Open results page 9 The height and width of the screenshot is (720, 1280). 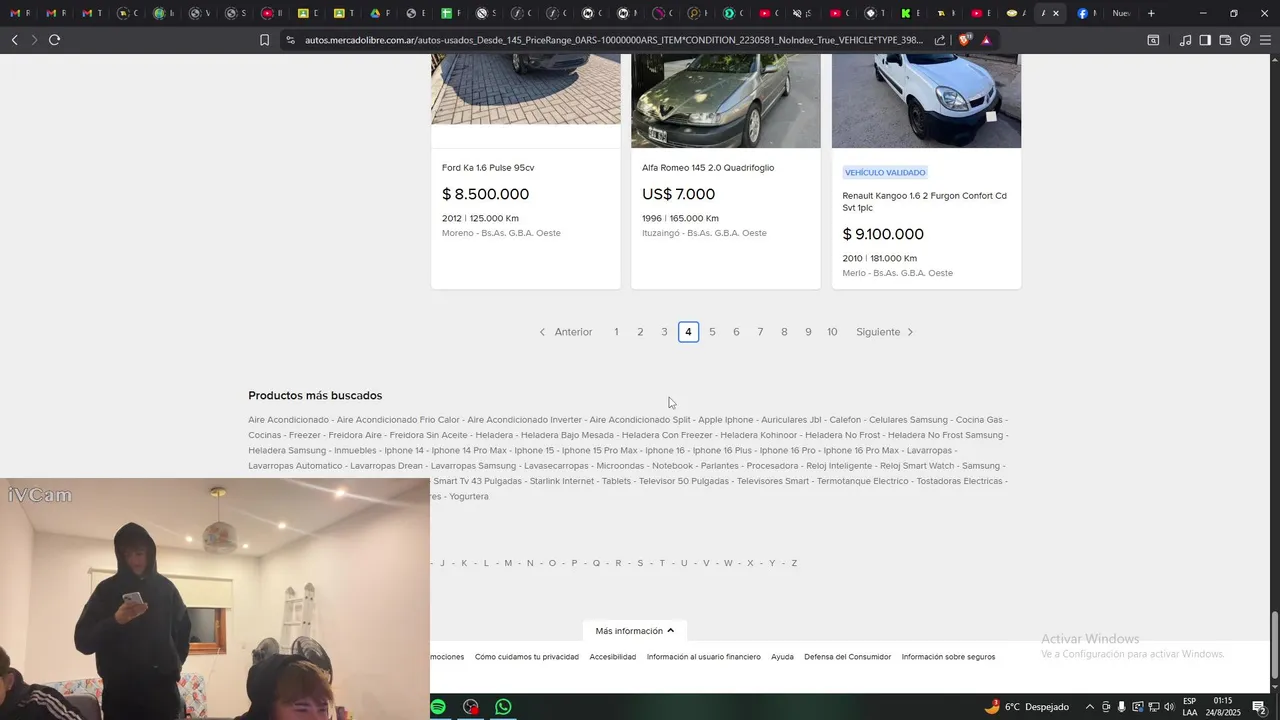(x=808, y=332)
